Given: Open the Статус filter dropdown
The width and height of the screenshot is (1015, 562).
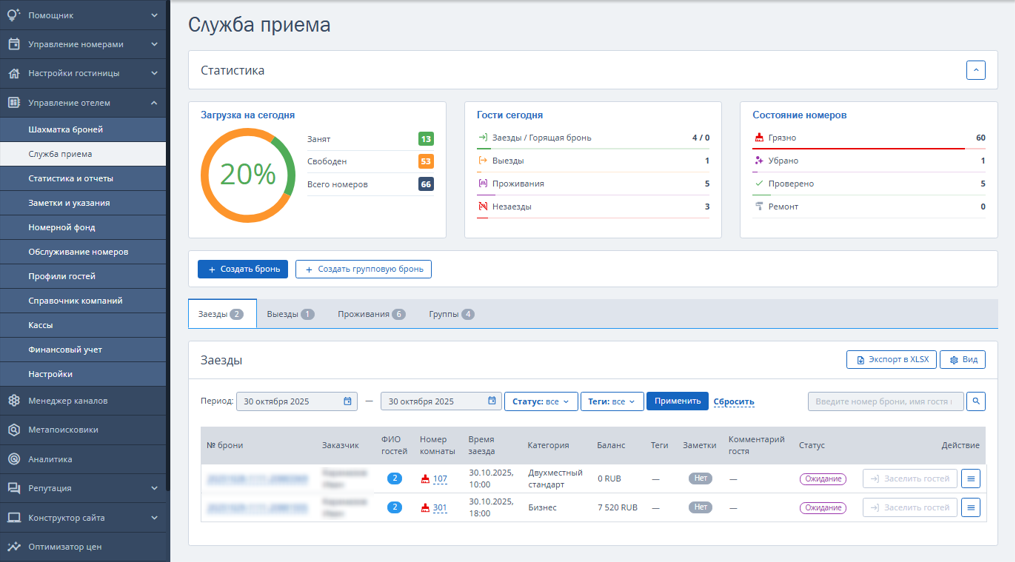Looking at the screenshot, I should point(540,401).
